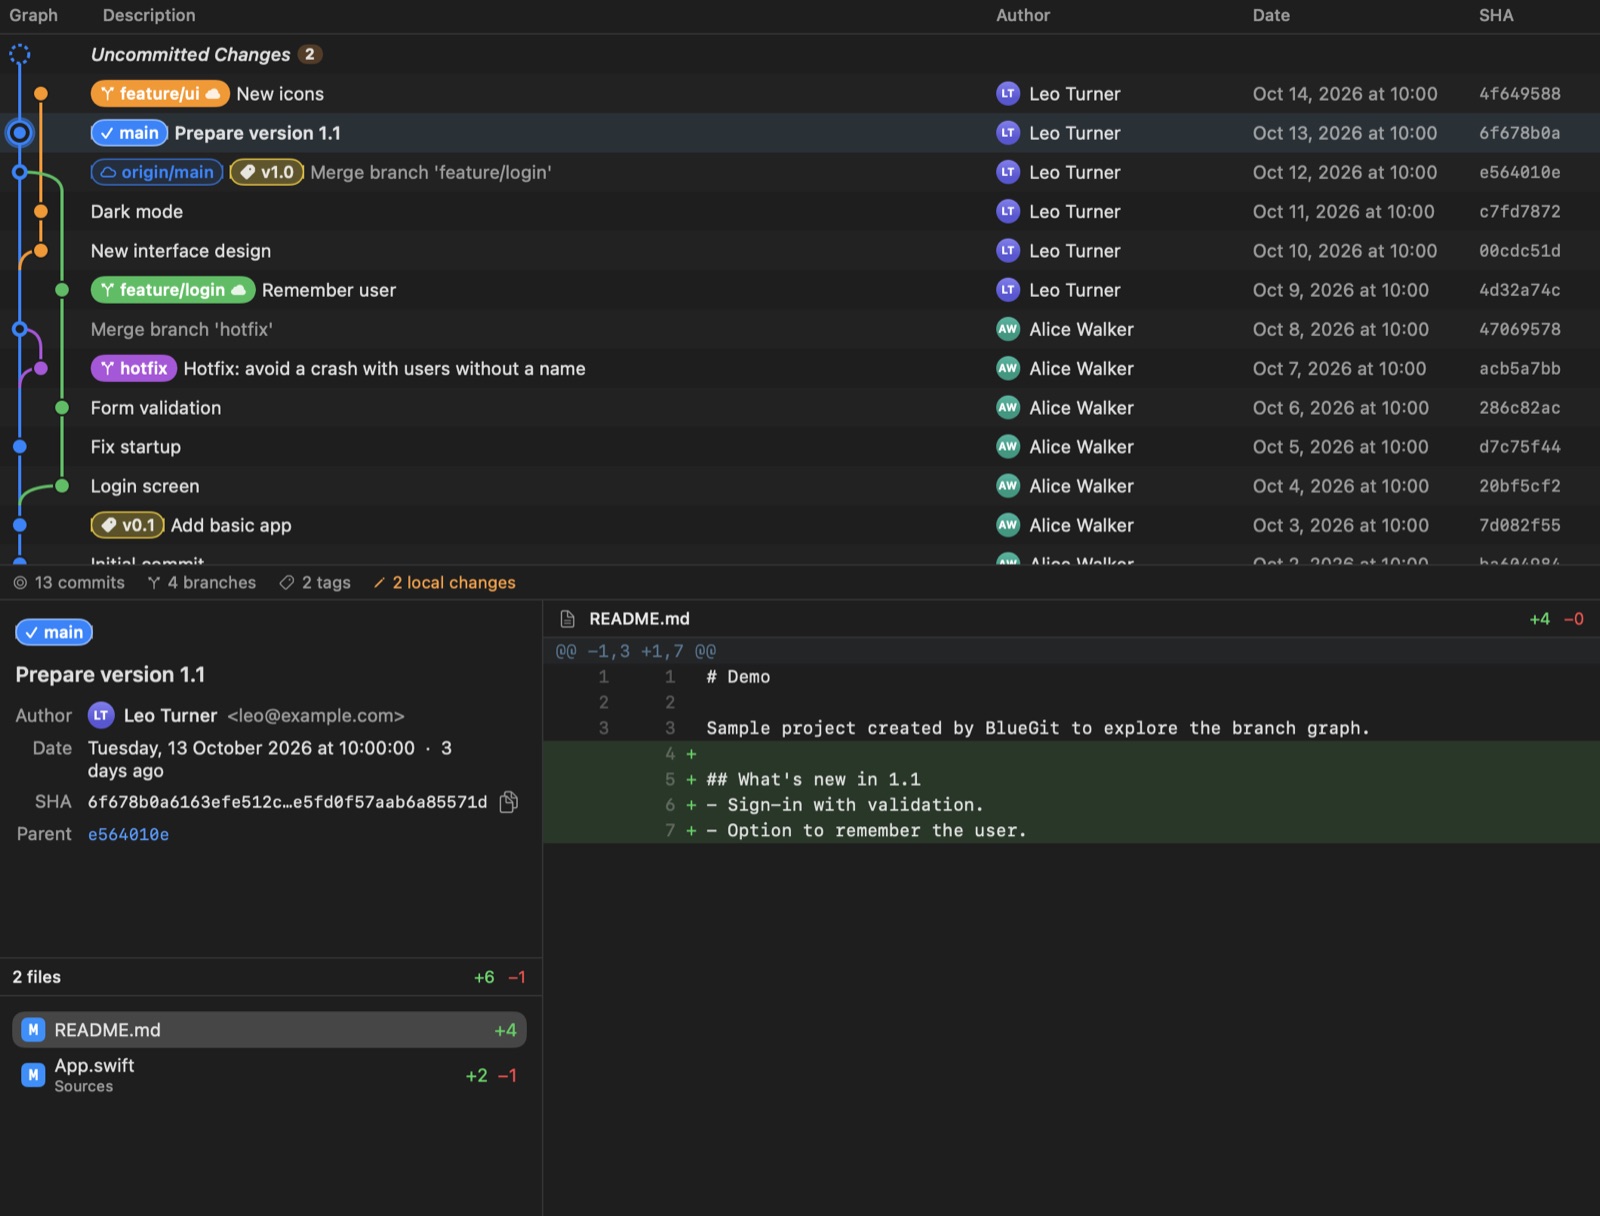
Task: Select the Uncommitted Changes row
Action: tap(800, 54)
